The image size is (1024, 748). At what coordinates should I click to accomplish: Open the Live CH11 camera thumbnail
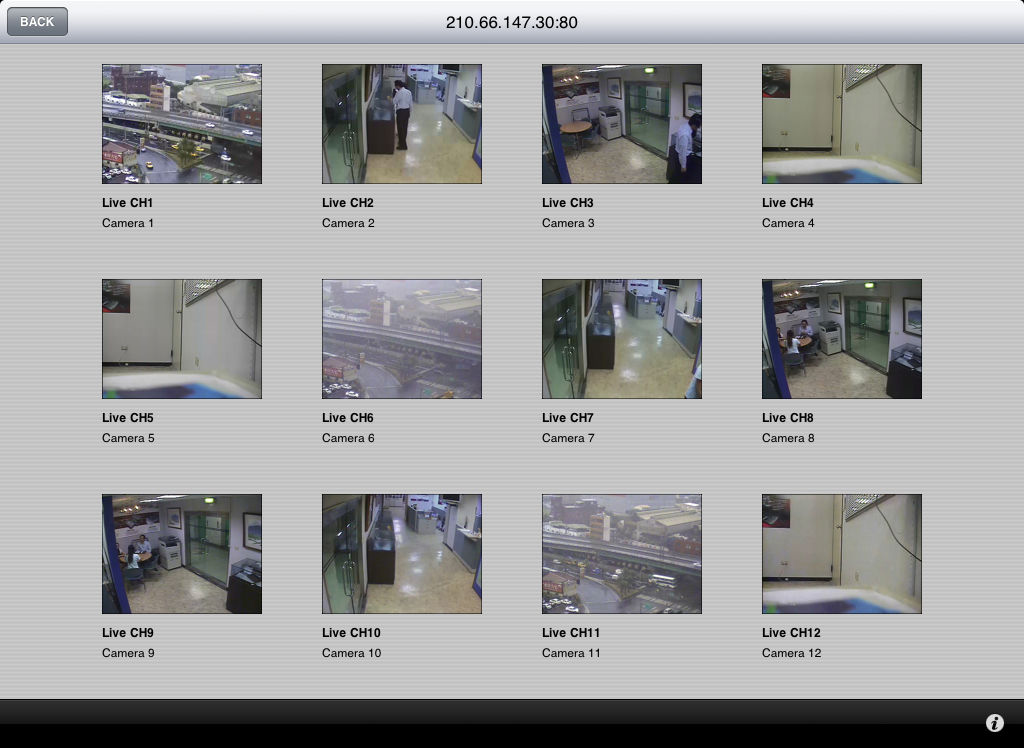pyautogui.click(x=622, y=553)
